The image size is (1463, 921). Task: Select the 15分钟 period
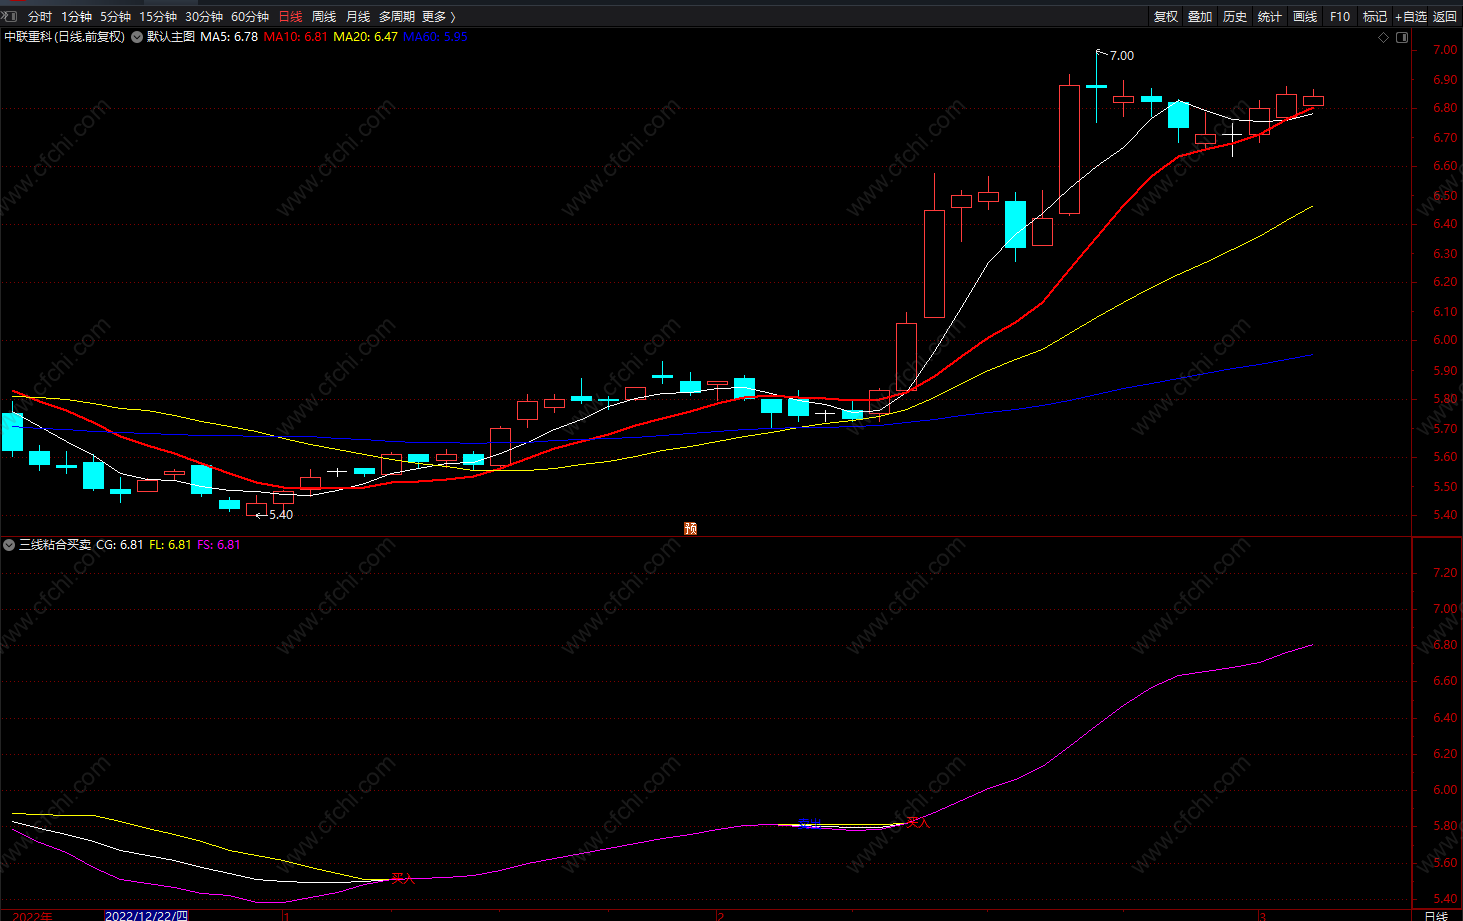coord(158,17)
